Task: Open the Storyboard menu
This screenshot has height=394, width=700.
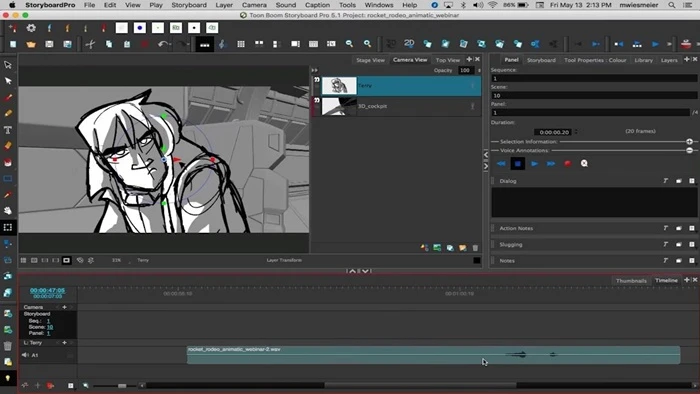Action: pos(189,5)
